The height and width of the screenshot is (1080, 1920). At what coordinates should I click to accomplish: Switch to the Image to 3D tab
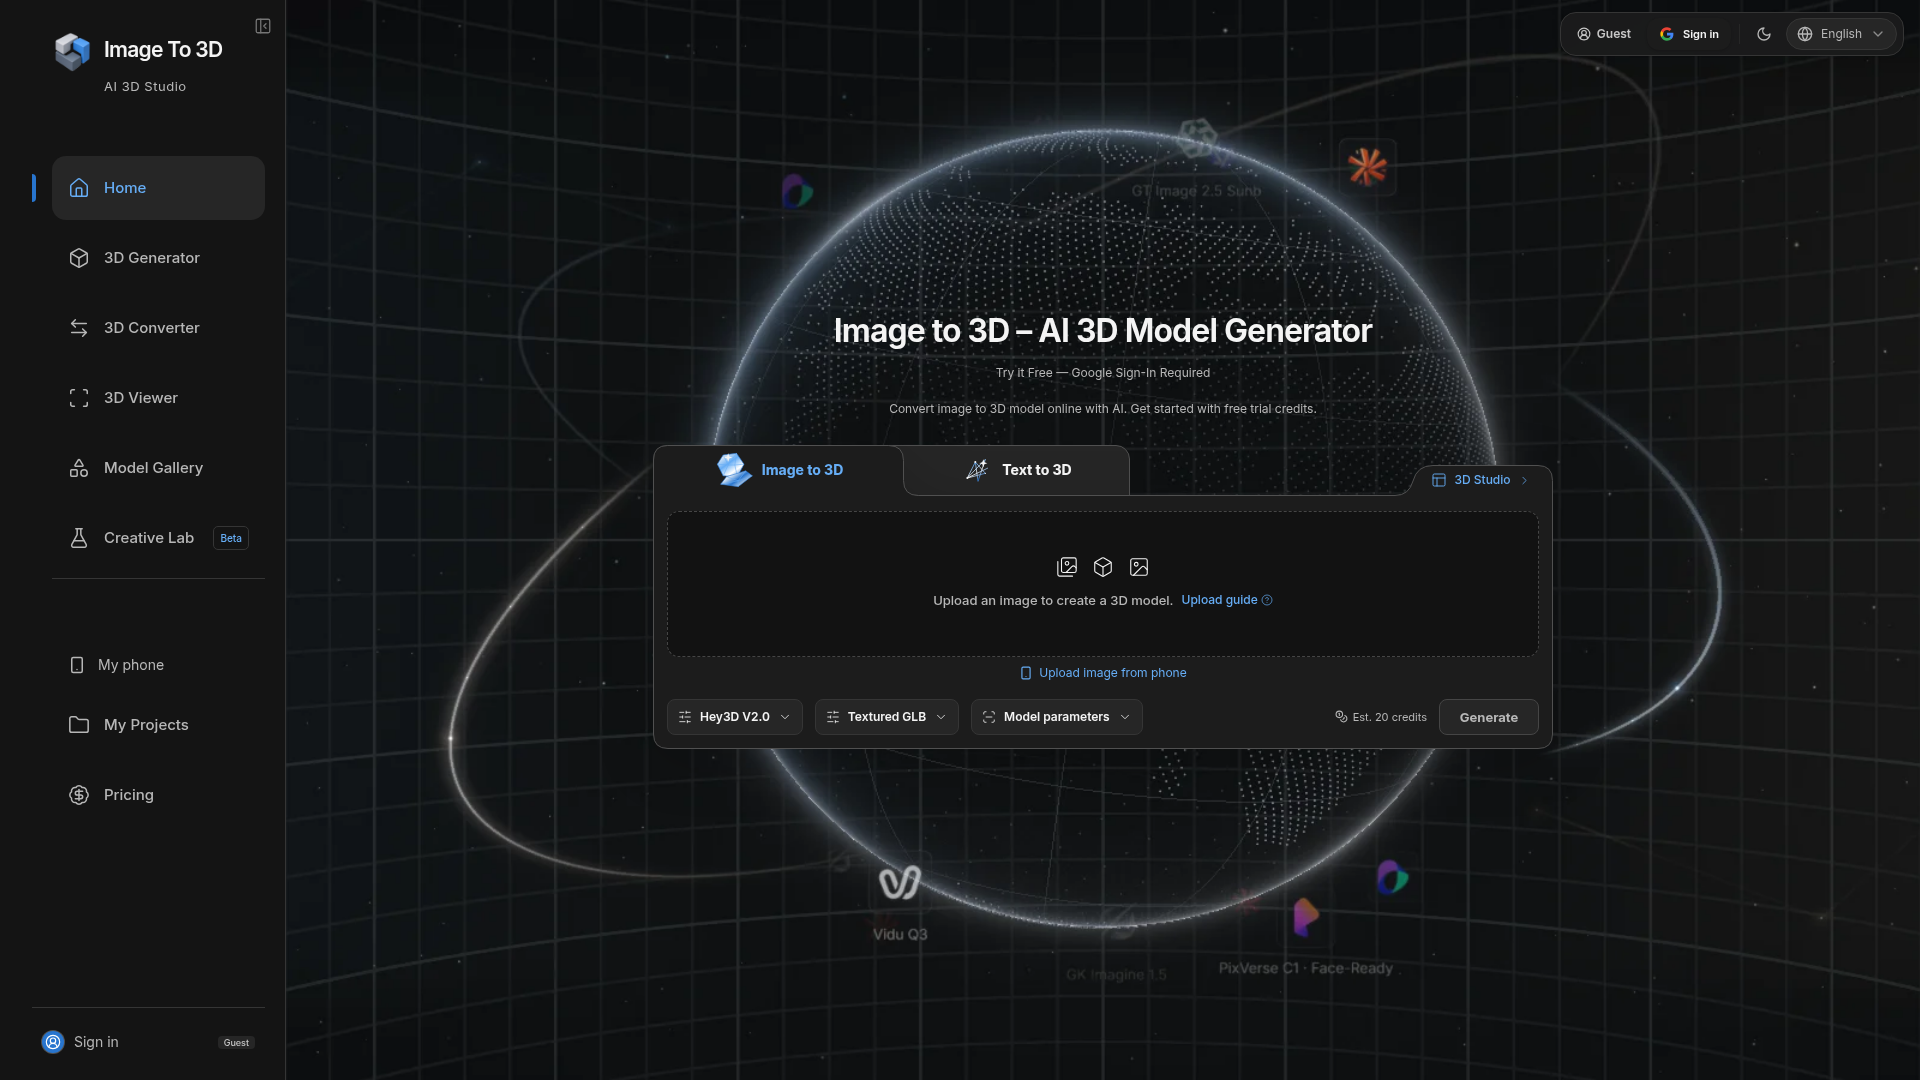(779, 470)
